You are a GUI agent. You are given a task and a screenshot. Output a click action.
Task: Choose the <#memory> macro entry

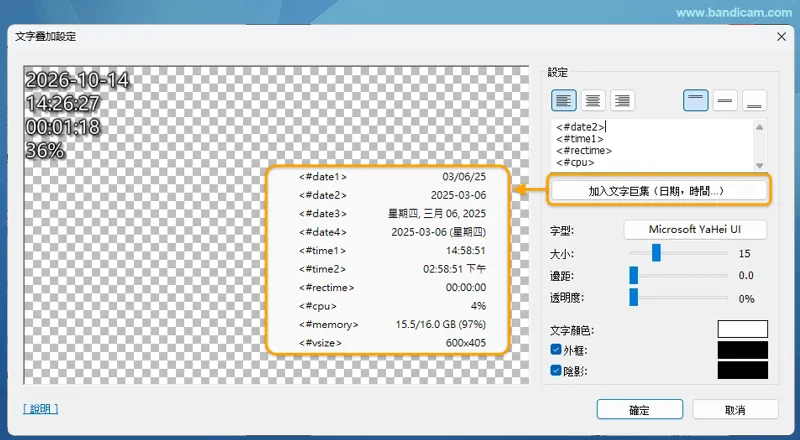pos(392,325)
